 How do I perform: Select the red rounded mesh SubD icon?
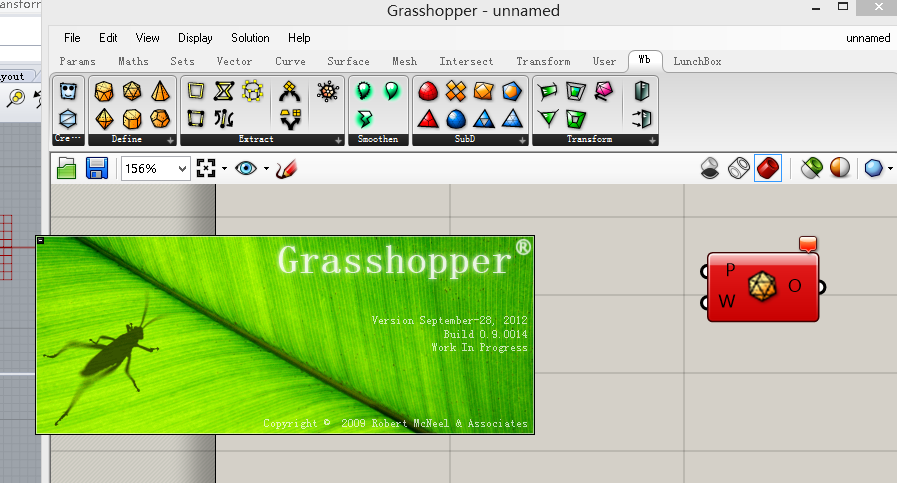coord(428,91)
